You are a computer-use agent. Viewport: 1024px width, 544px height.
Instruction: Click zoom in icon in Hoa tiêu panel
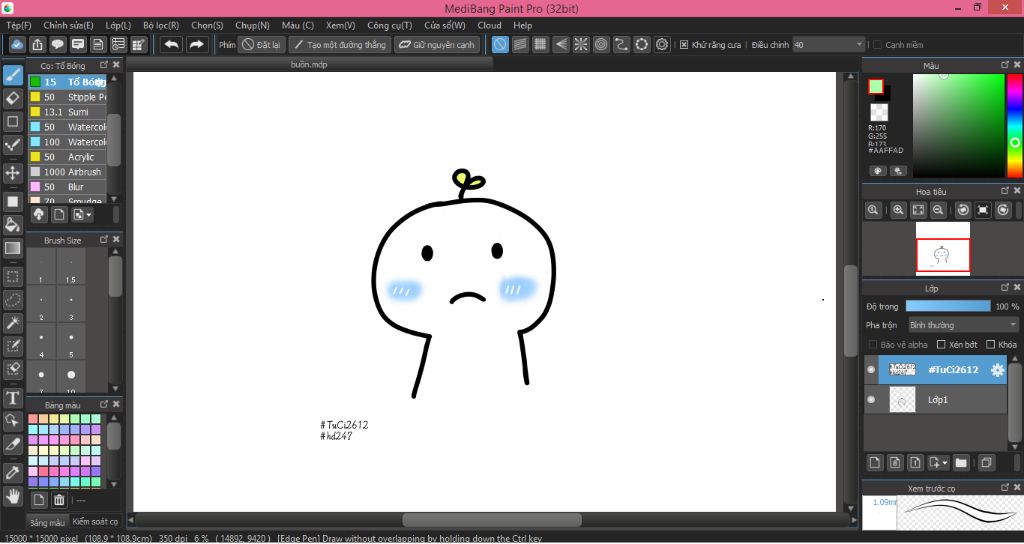(899, 210)
